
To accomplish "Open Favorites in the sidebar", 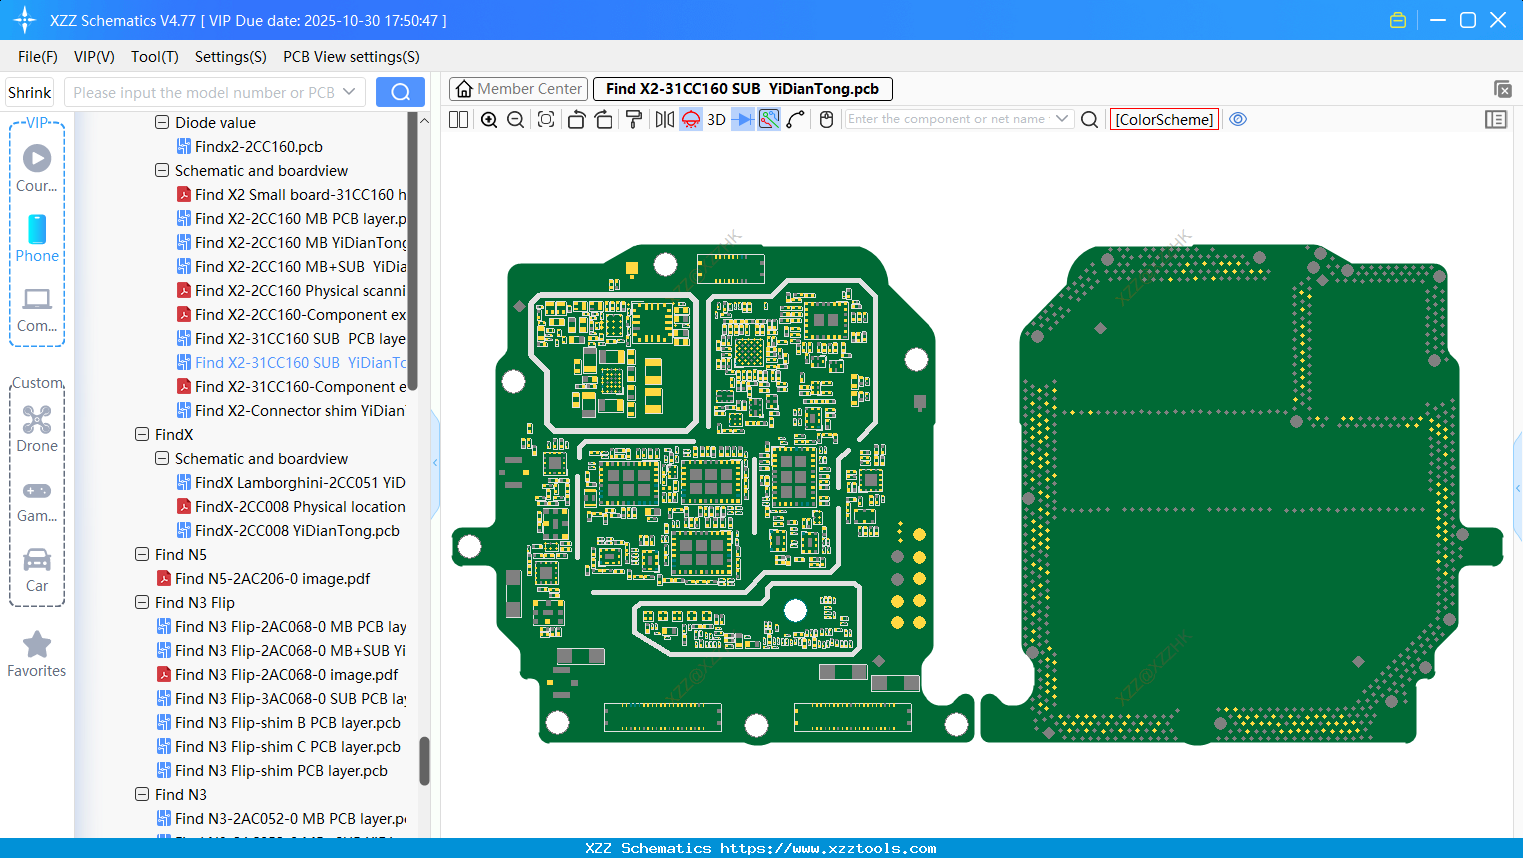I will pos(37,655).
